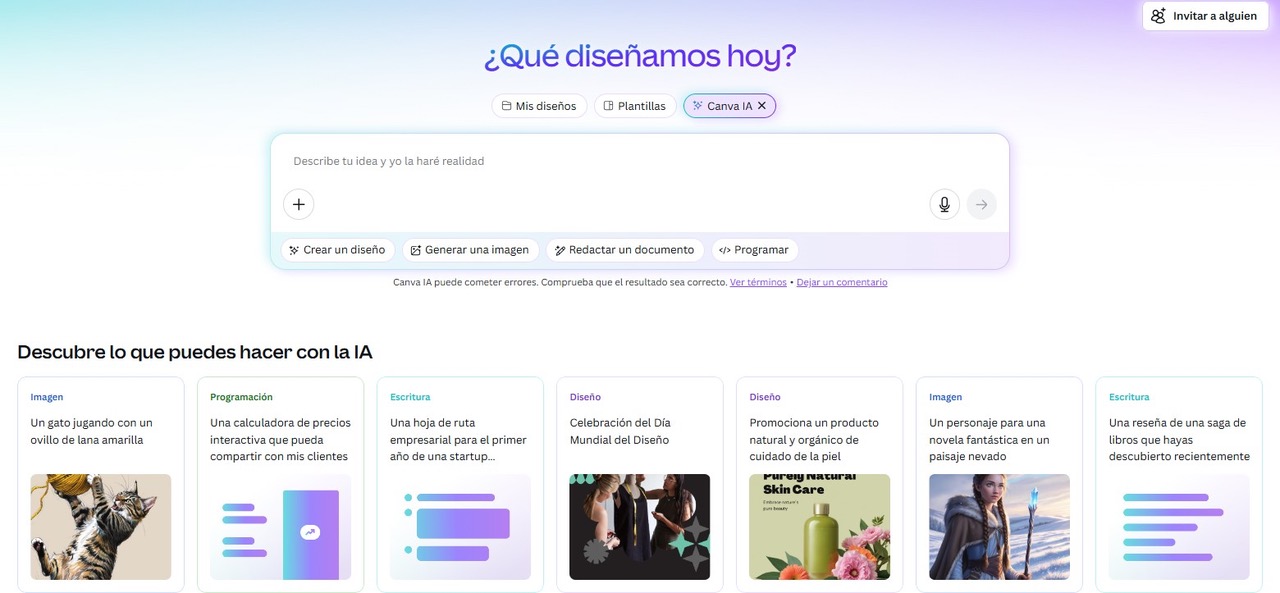
Task: Activate the Mis diseños filter
Action: [539, 105]
